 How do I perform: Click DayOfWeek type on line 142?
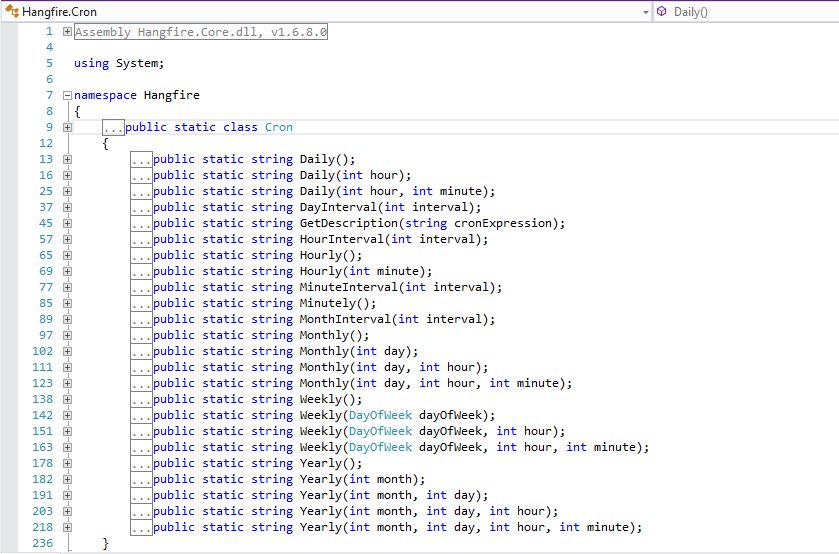[x=380, y=415]
